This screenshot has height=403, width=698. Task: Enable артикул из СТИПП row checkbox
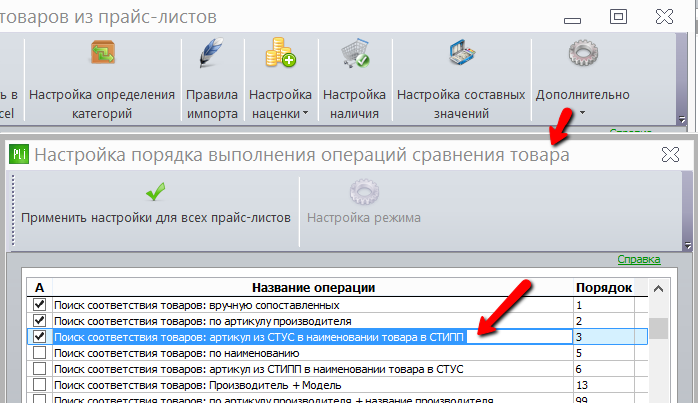tap(39, 369)
